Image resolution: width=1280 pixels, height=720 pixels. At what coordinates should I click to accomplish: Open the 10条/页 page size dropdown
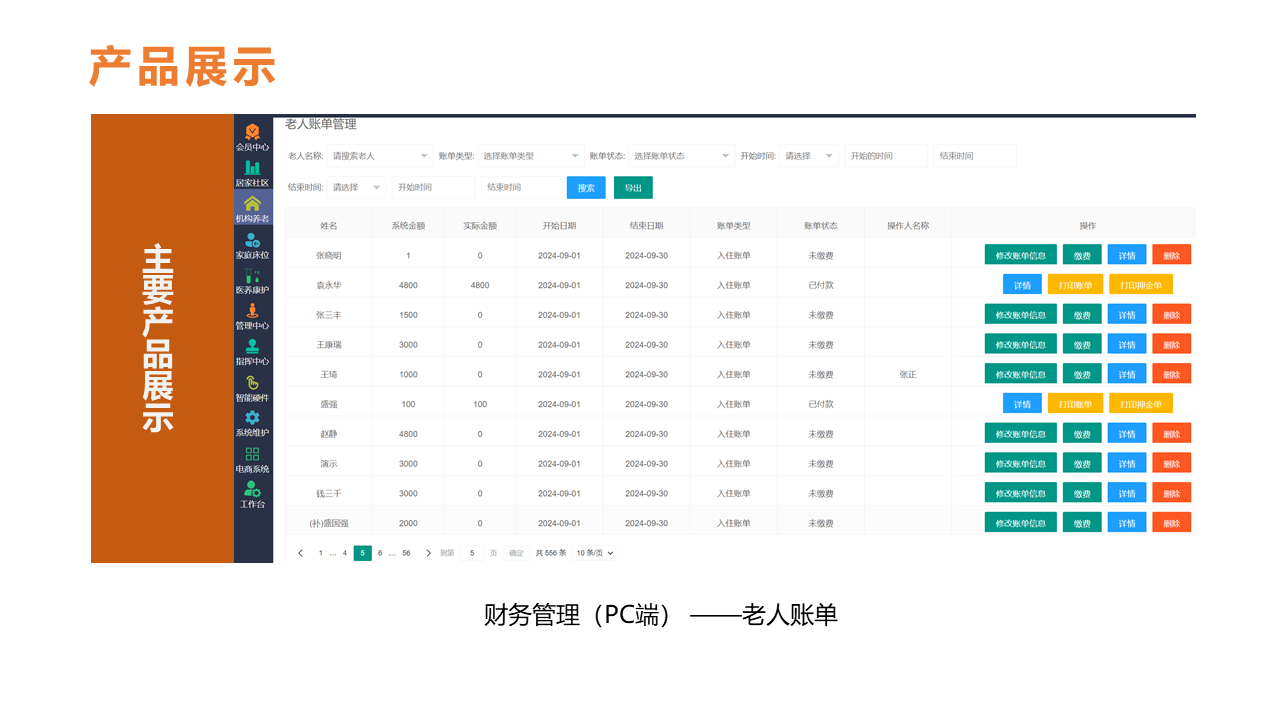(x=594, y=553)
